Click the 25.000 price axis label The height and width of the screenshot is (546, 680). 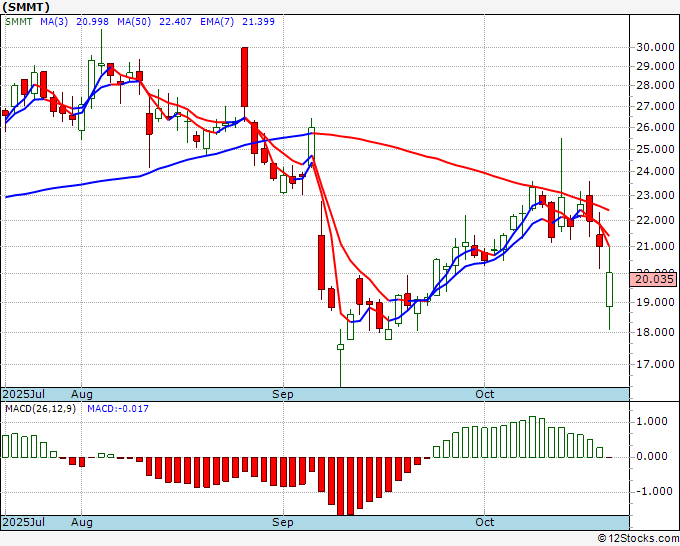pos(655,149)
